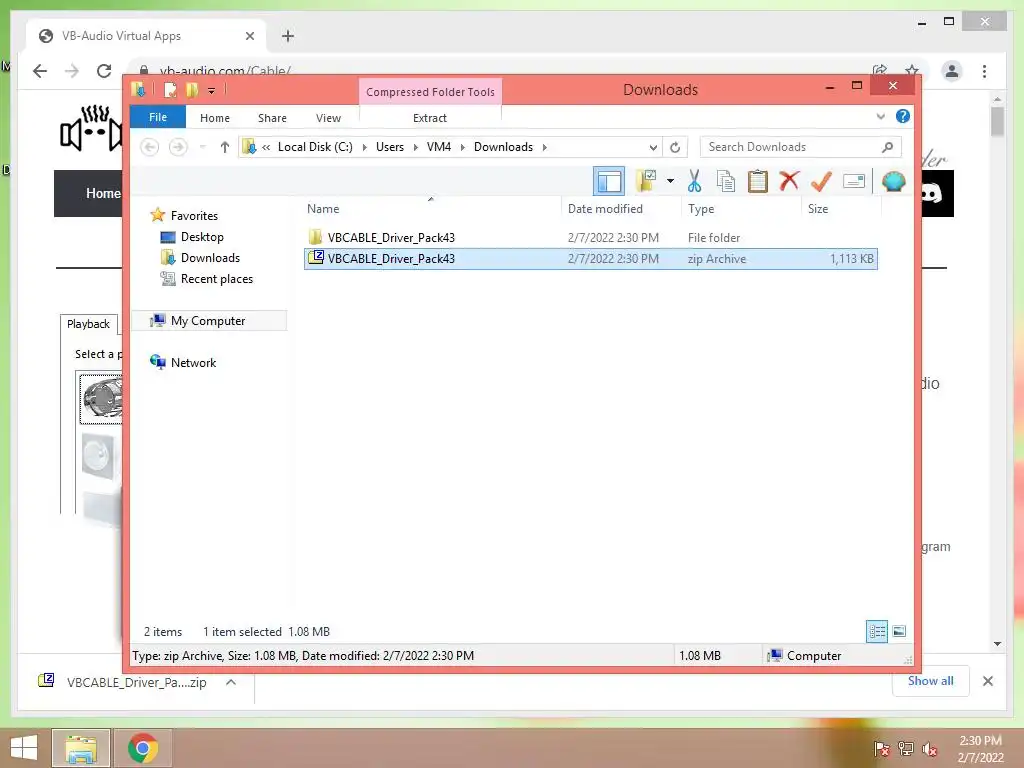This screenshot has width=1024, height=768.
Task: Open the downloaded file options chevron
Action: point(231,682)
